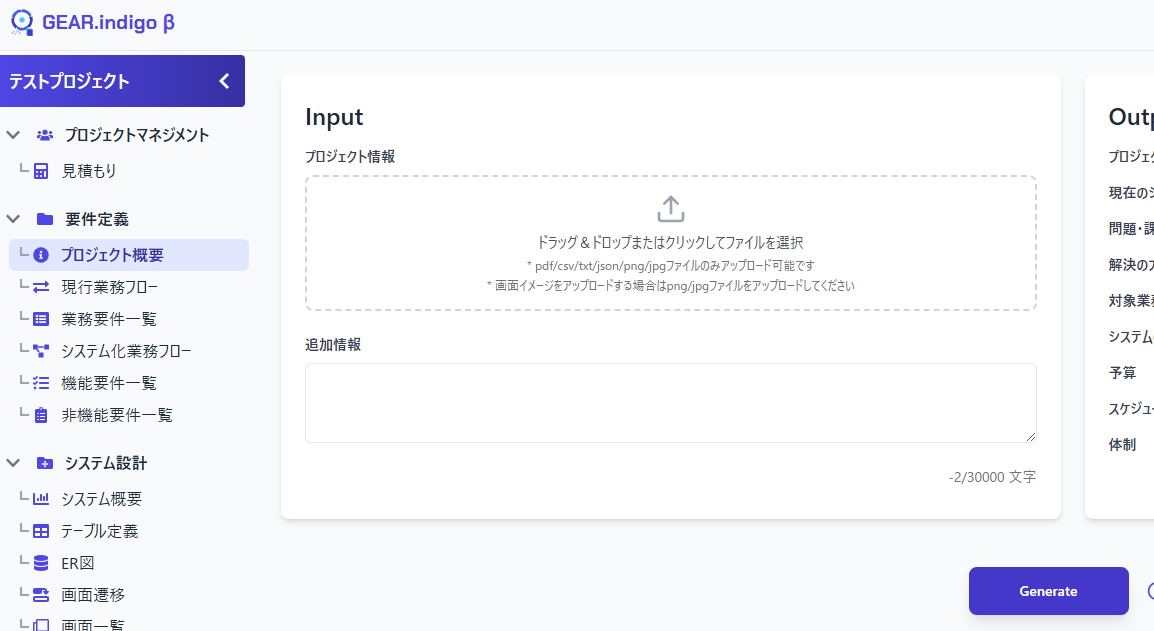Click the GEAR.indigo logo icon

point(22,22)
